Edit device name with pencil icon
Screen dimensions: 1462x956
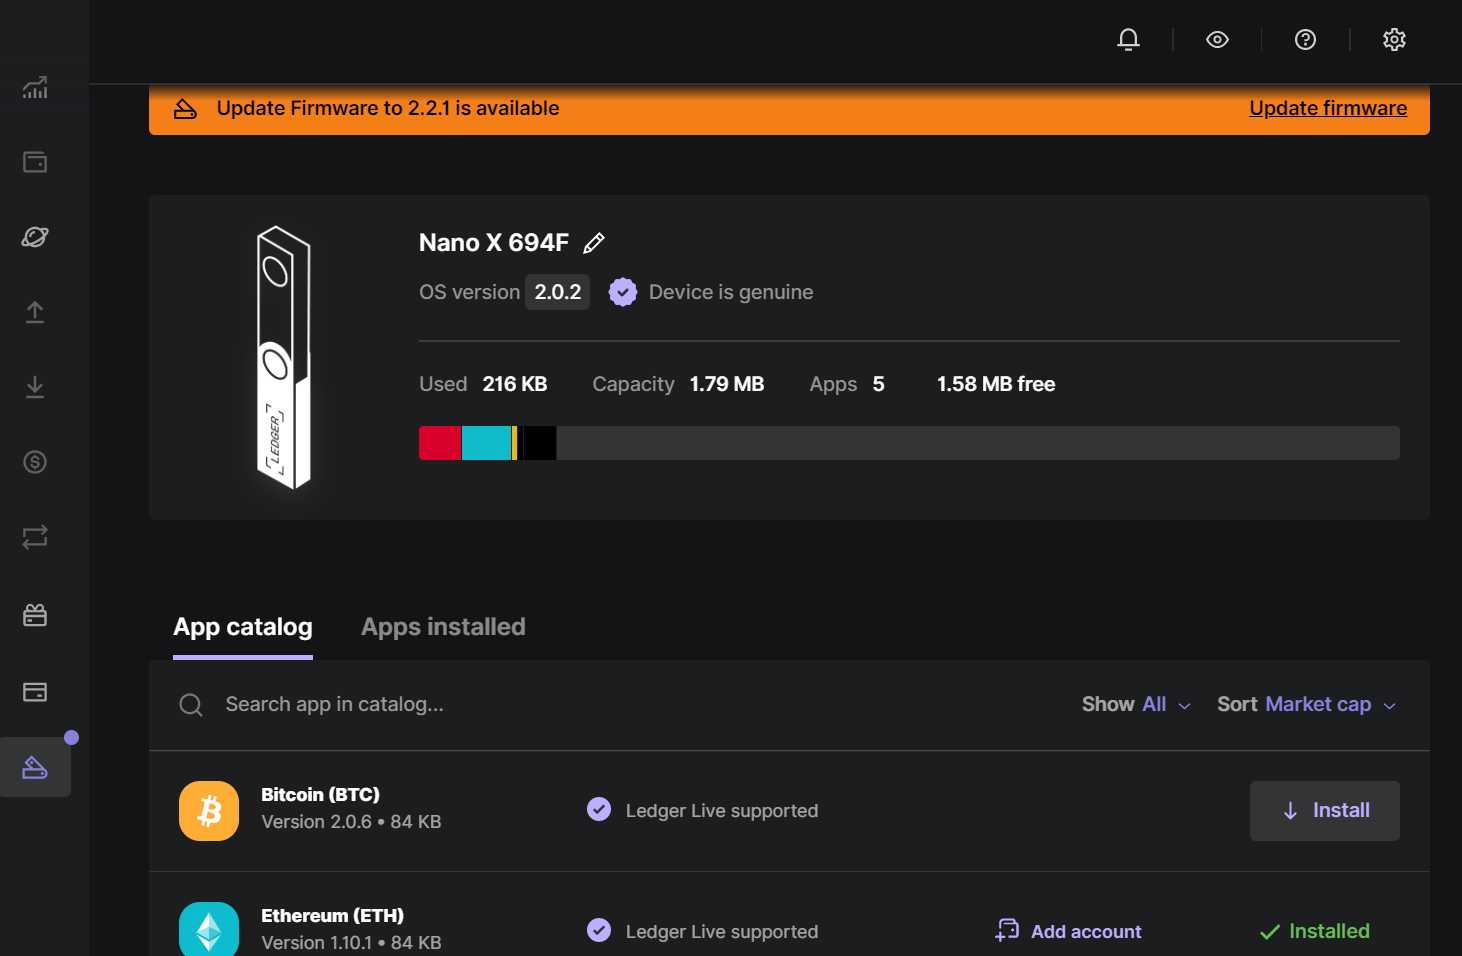click(594, 243)
